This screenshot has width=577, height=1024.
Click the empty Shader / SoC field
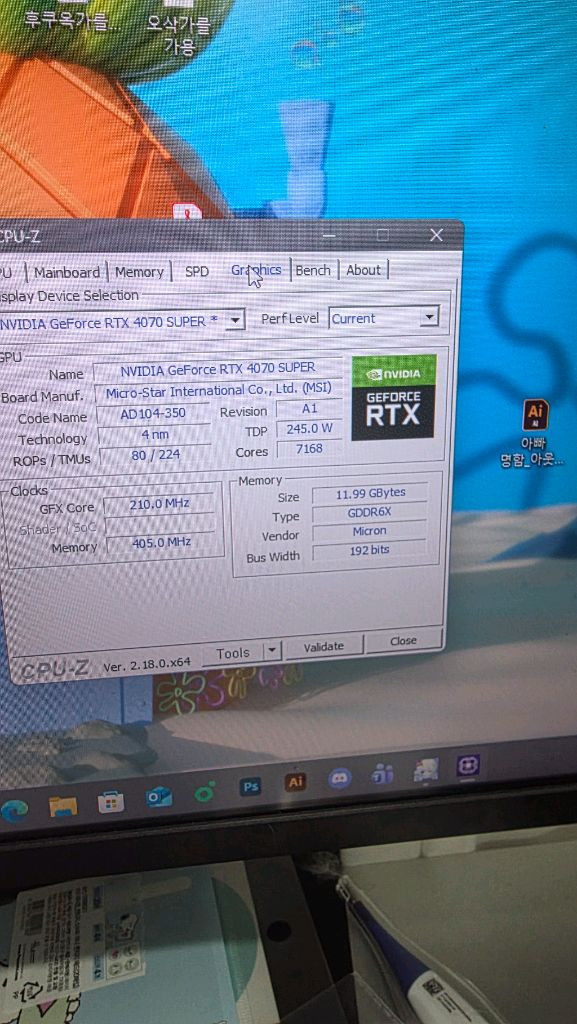click(x=160, y=524)
